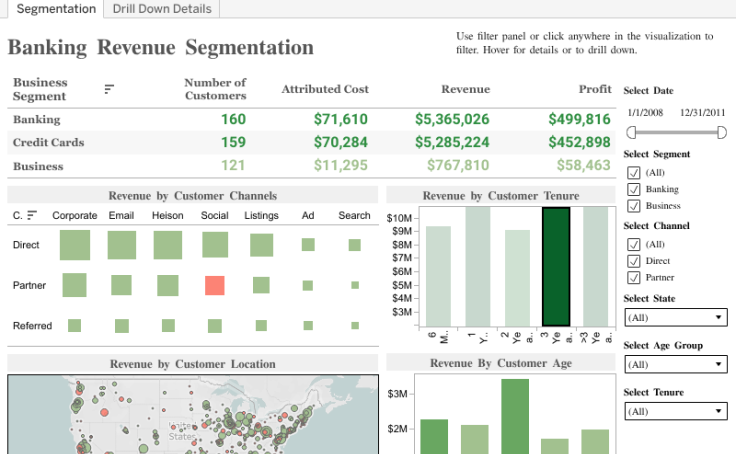
Task: Switch to the Drill Down Details tab
Action: 161,9
